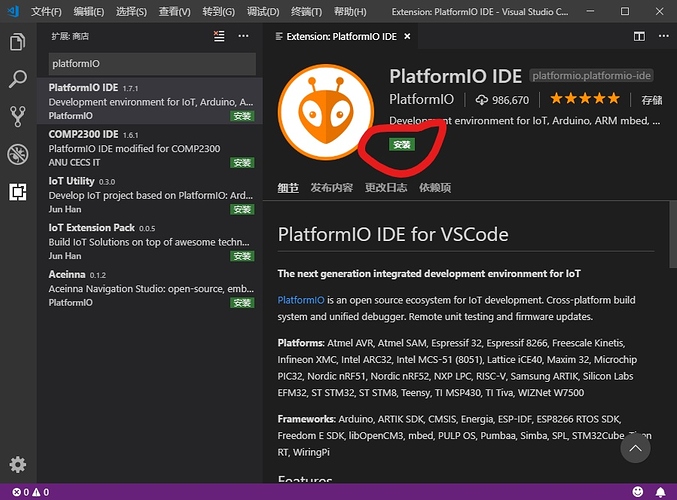
Task: Click the PlatformIO publisher name link
Action: 421,99
